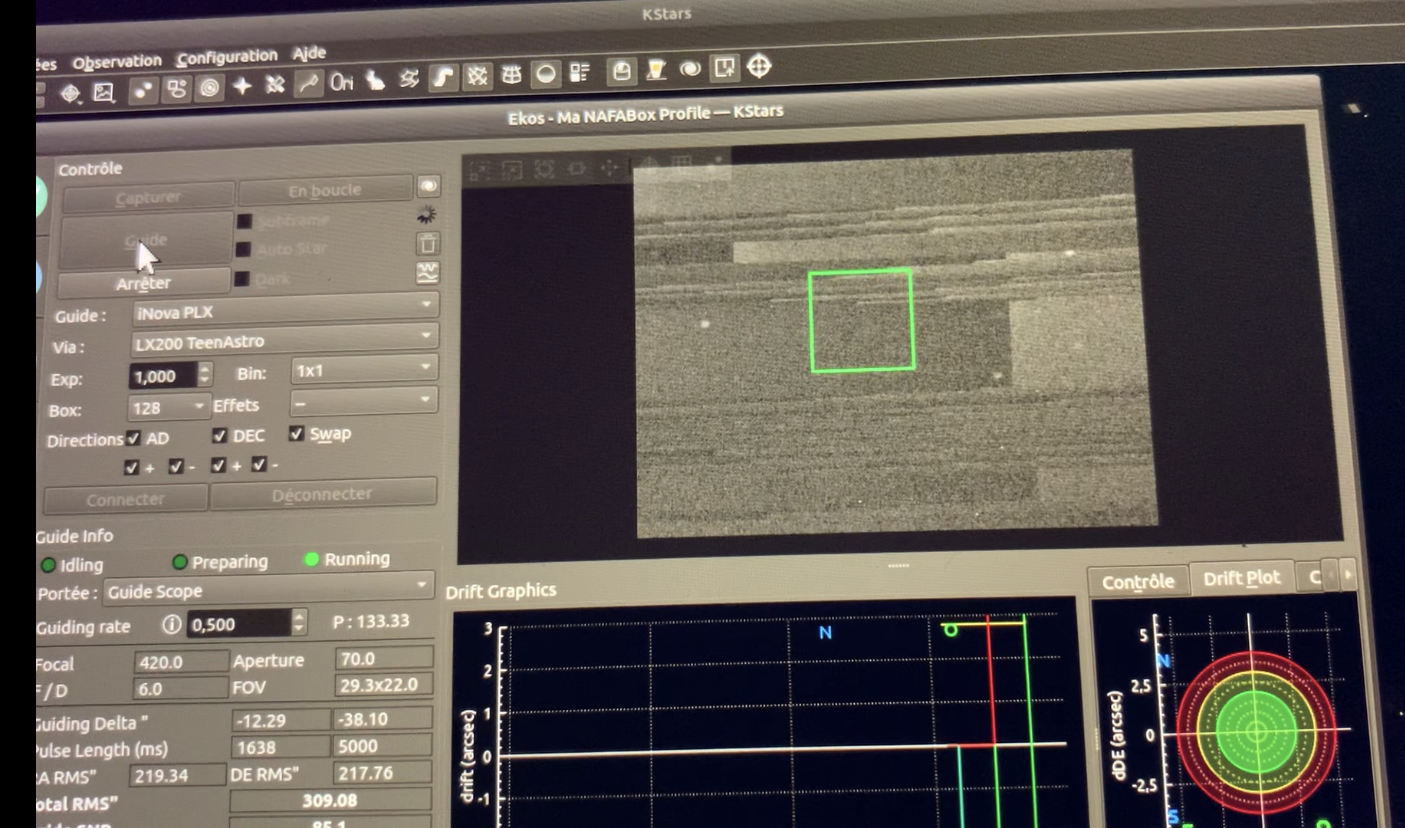
Task: Click the Aperture field showing 70.0
Action: pyautogui.click(x=384, y=657)
